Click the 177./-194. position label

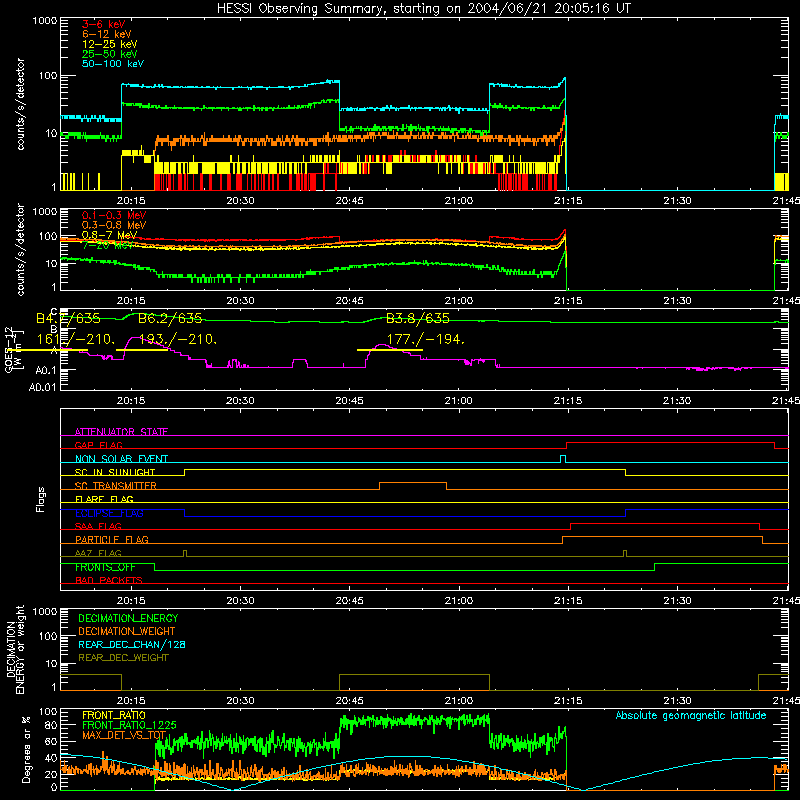[426, 339]
